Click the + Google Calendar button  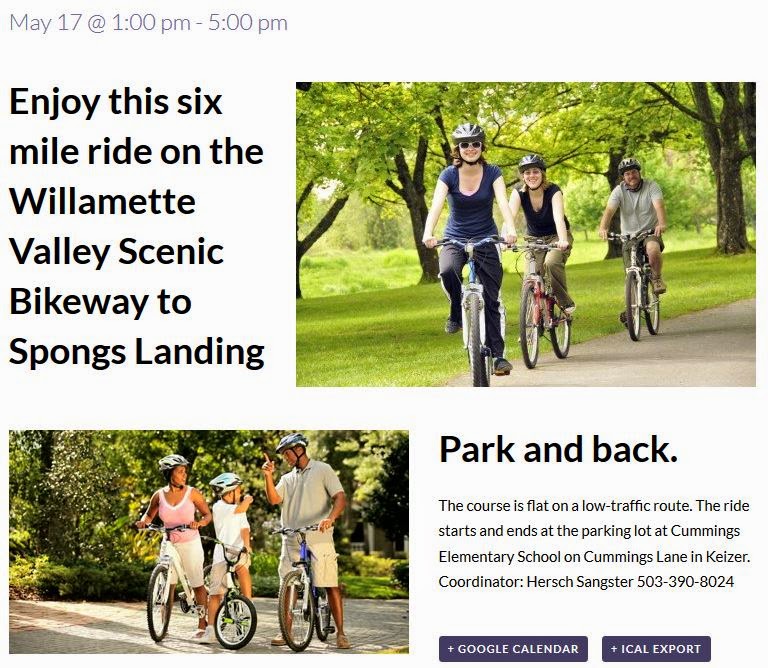513,649
